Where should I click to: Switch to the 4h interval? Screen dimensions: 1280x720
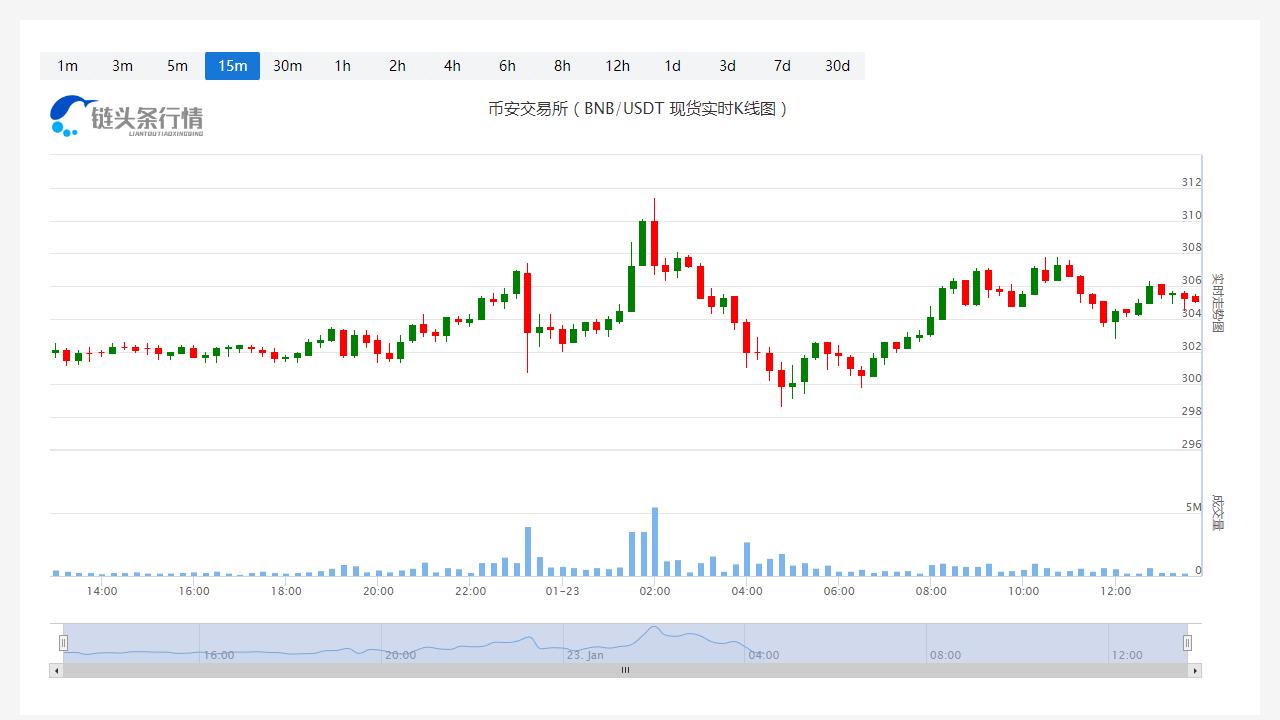(x=452, y=66)
